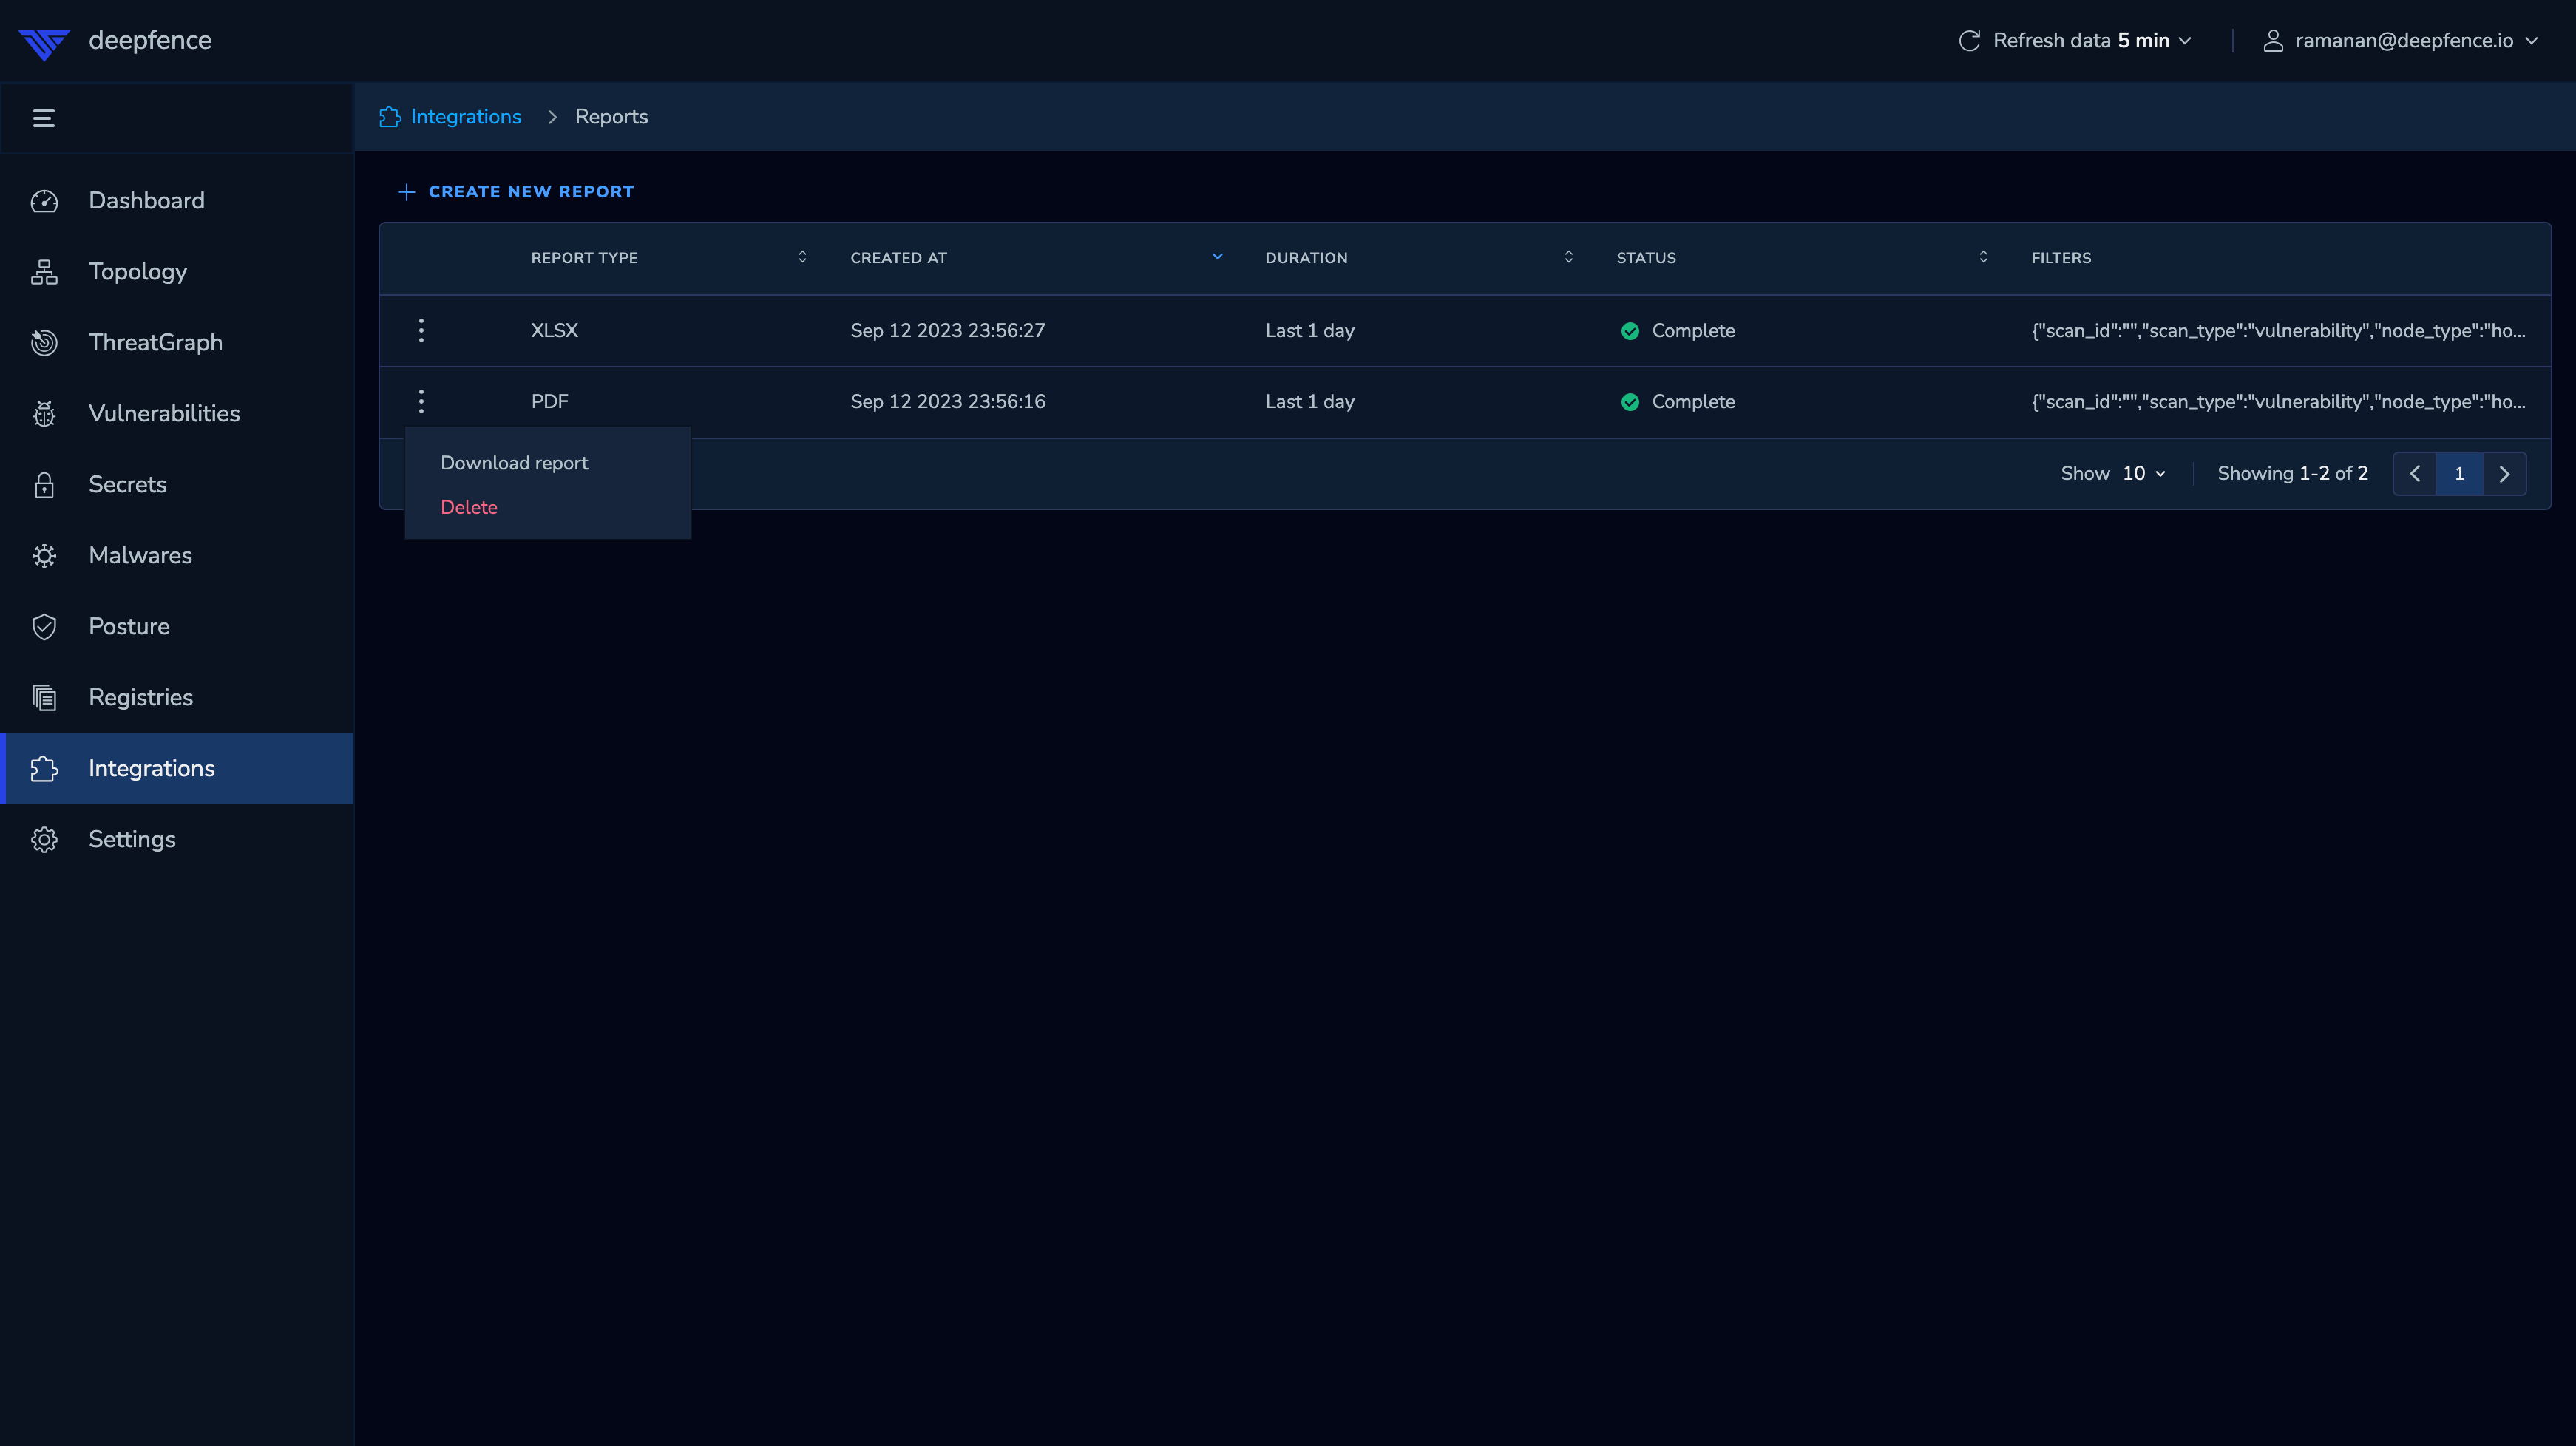Click the ThreatGraph radar icon

(44, 343)
